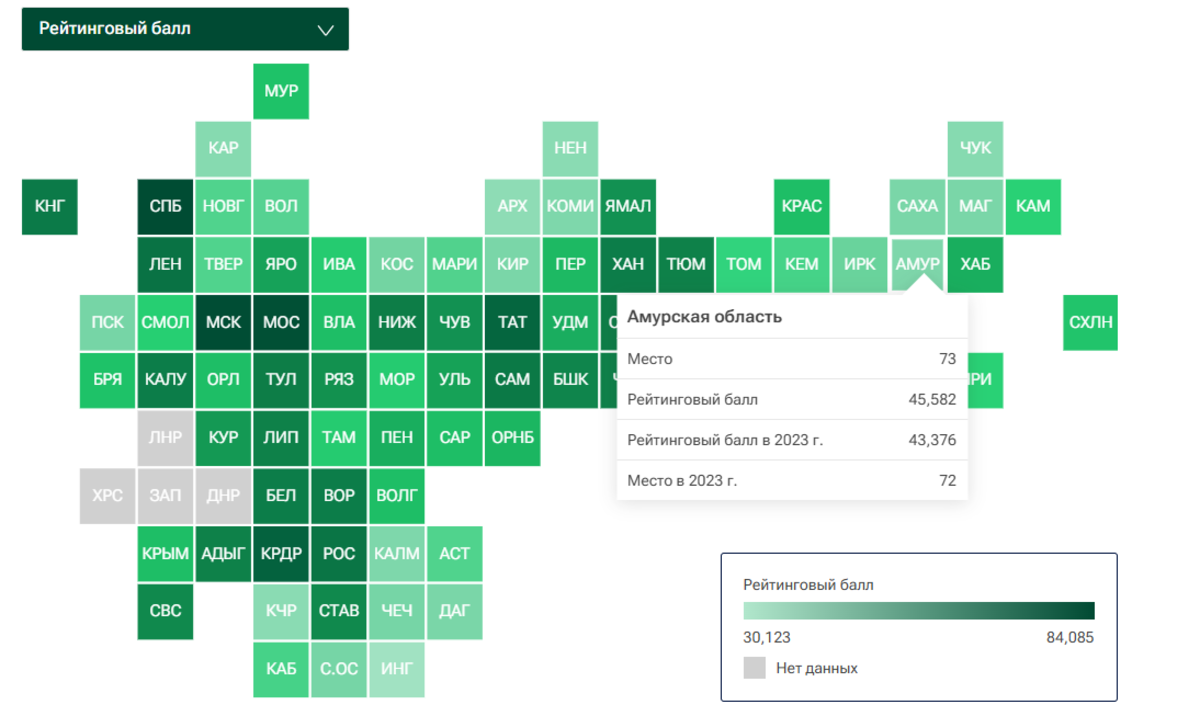Select the ЯМАЛ region tile
Viewport: 1200px width, 716px height.
pyautogui.click(x=628, y=207)
